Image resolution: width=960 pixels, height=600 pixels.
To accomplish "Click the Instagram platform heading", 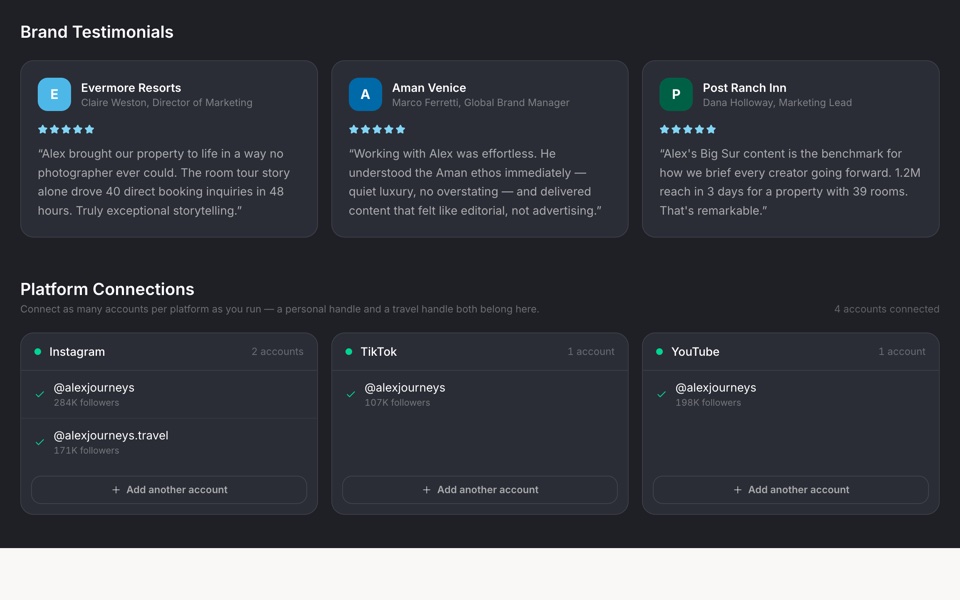I will (77, 351).
